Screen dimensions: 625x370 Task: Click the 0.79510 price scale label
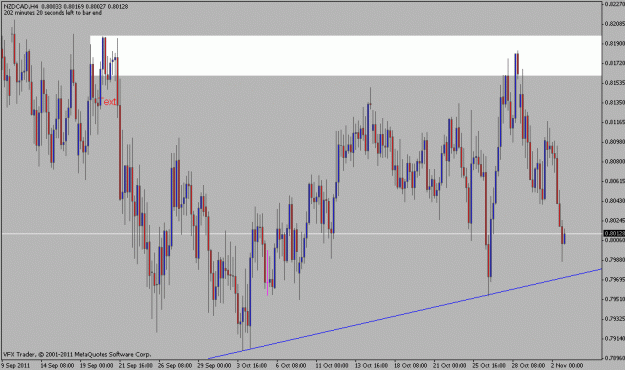(x=615, y=299)
